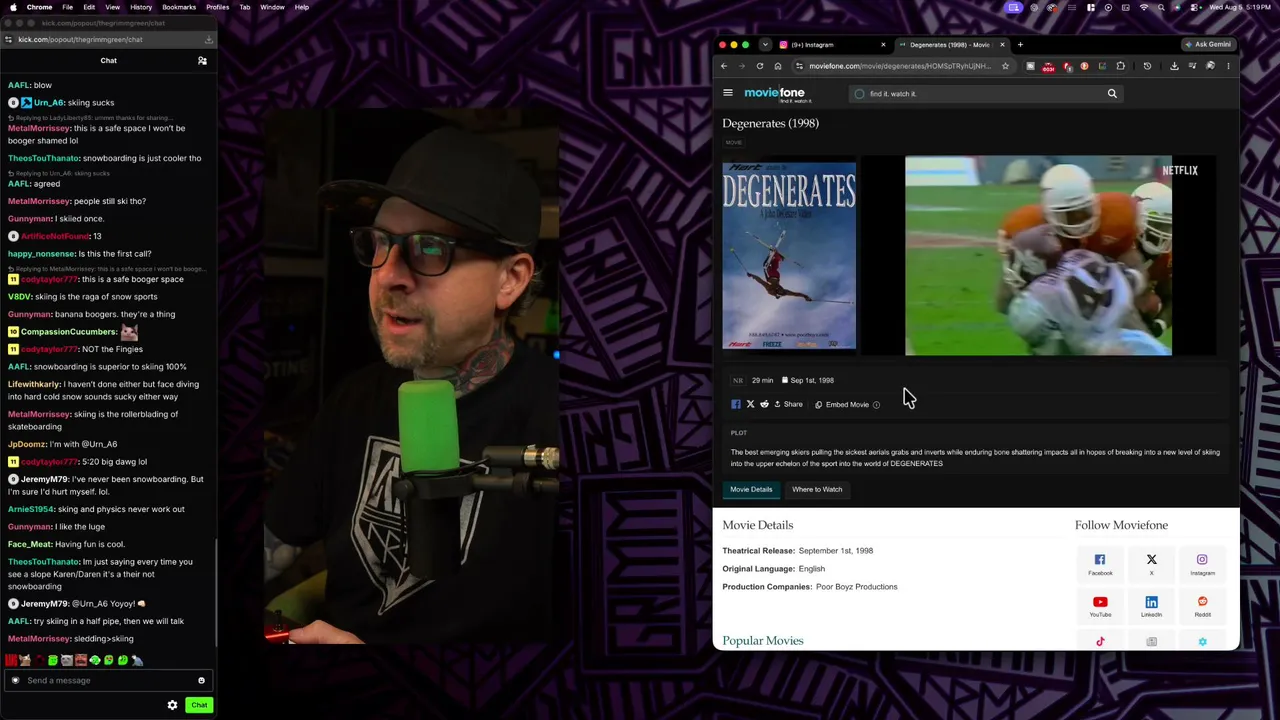Focus the 'find it. watch it.' search field
This screenshot has height=720, width=1280.
[x=985, y=94]
